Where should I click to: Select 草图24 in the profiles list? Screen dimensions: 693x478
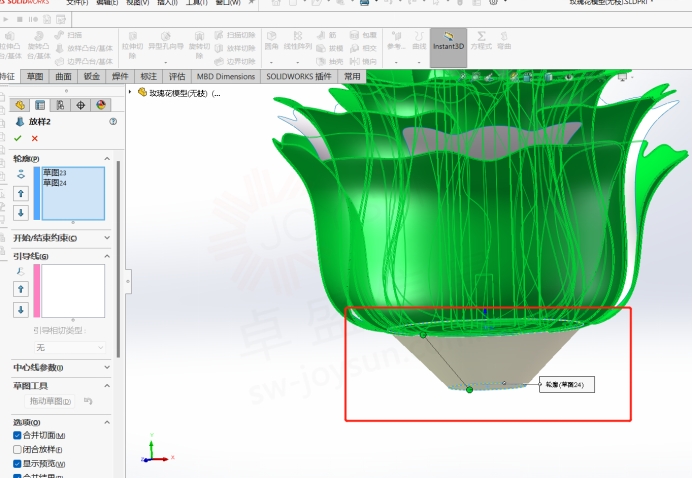pyautogui.click(x=54, y=183)
